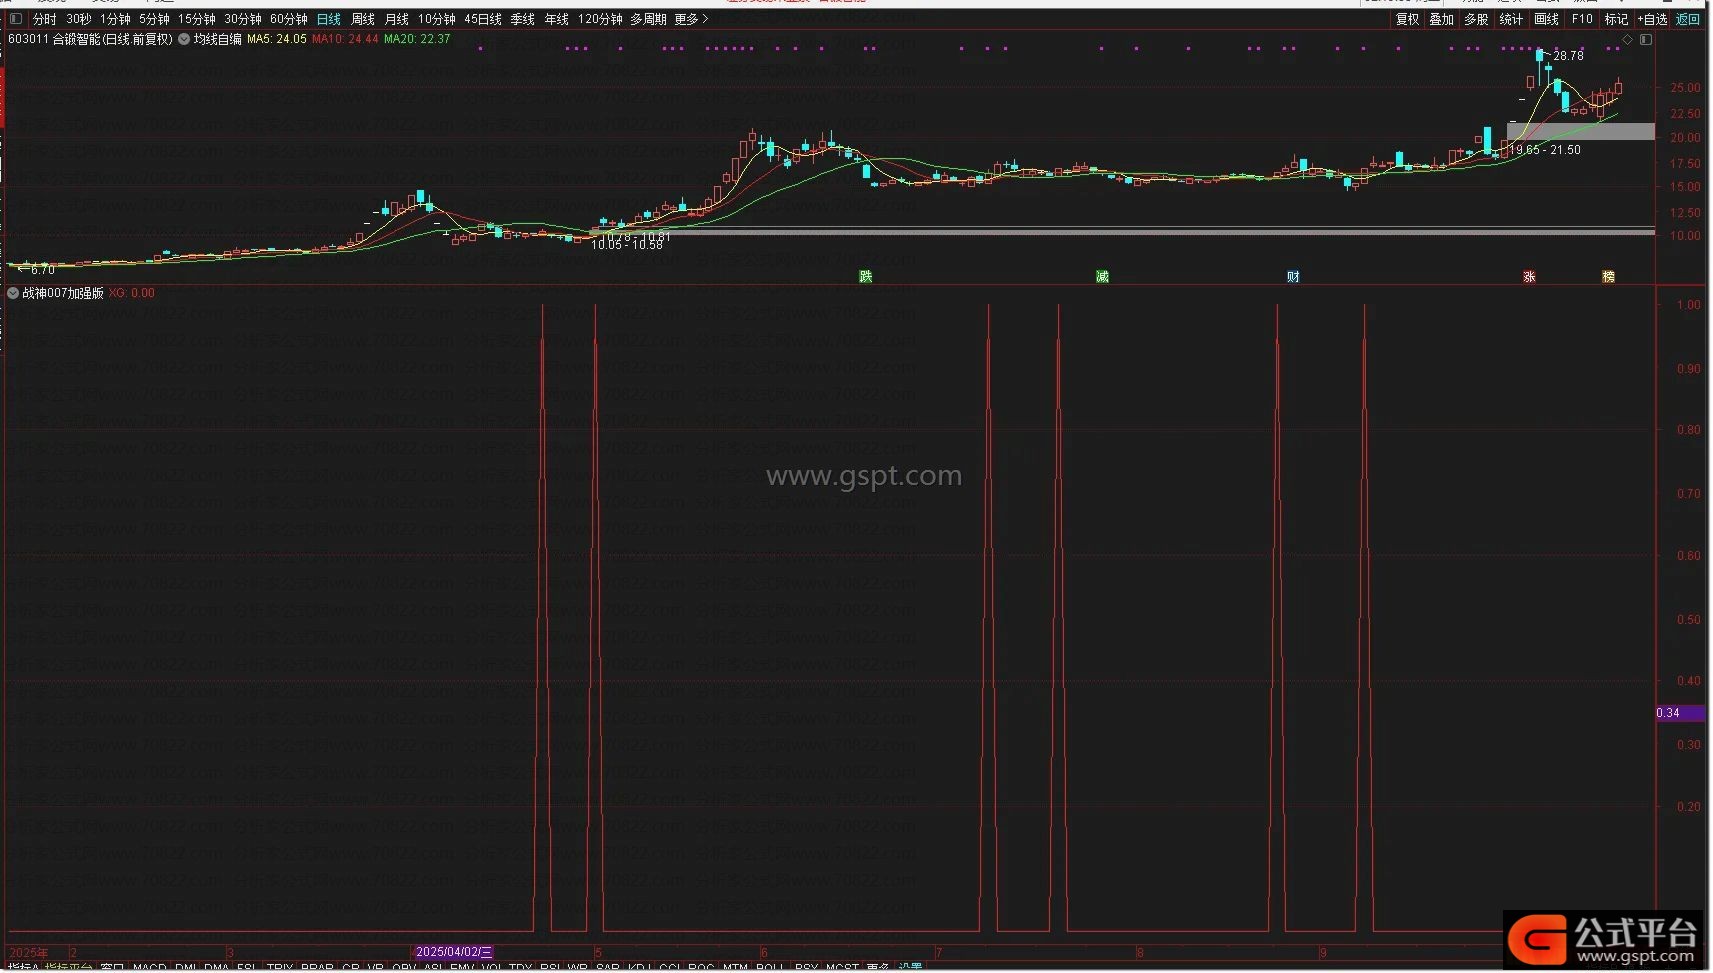Image resolution: width=1713 pixels, height=973 pixels.
Task: Expand 更多 timeframe options
Action: click(691, 19)
